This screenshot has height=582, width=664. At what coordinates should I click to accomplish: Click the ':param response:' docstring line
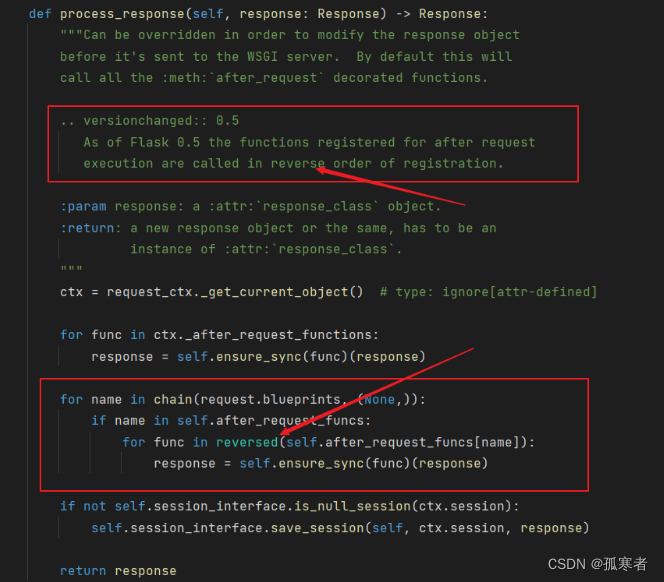(x=250, y=206)
